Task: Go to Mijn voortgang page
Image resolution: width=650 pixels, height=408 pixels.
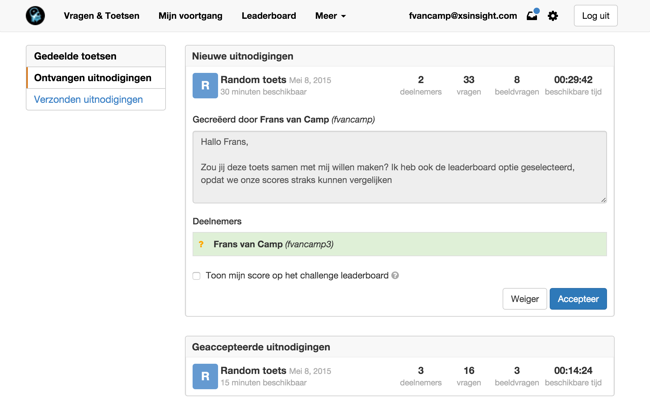Action: tap(190, 16)
